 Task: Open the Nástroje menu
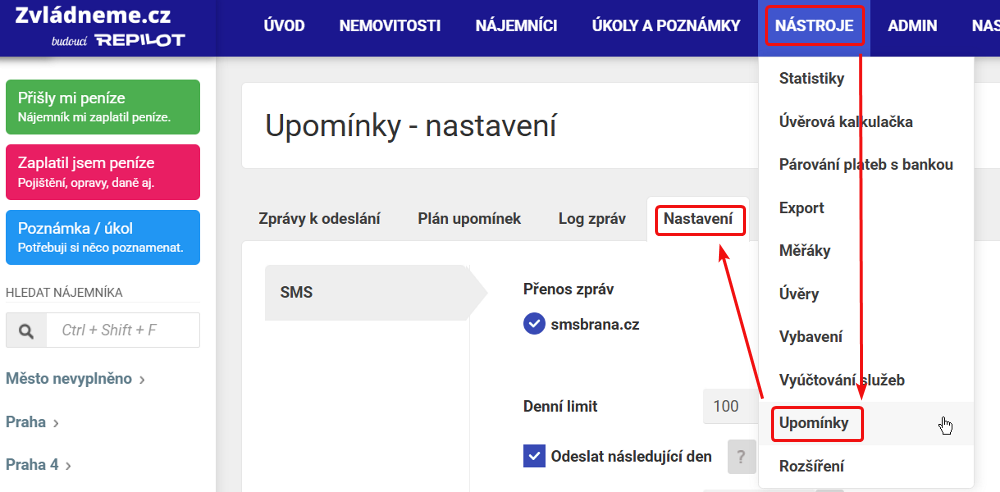pyautogui.click(x=813, y=27)
